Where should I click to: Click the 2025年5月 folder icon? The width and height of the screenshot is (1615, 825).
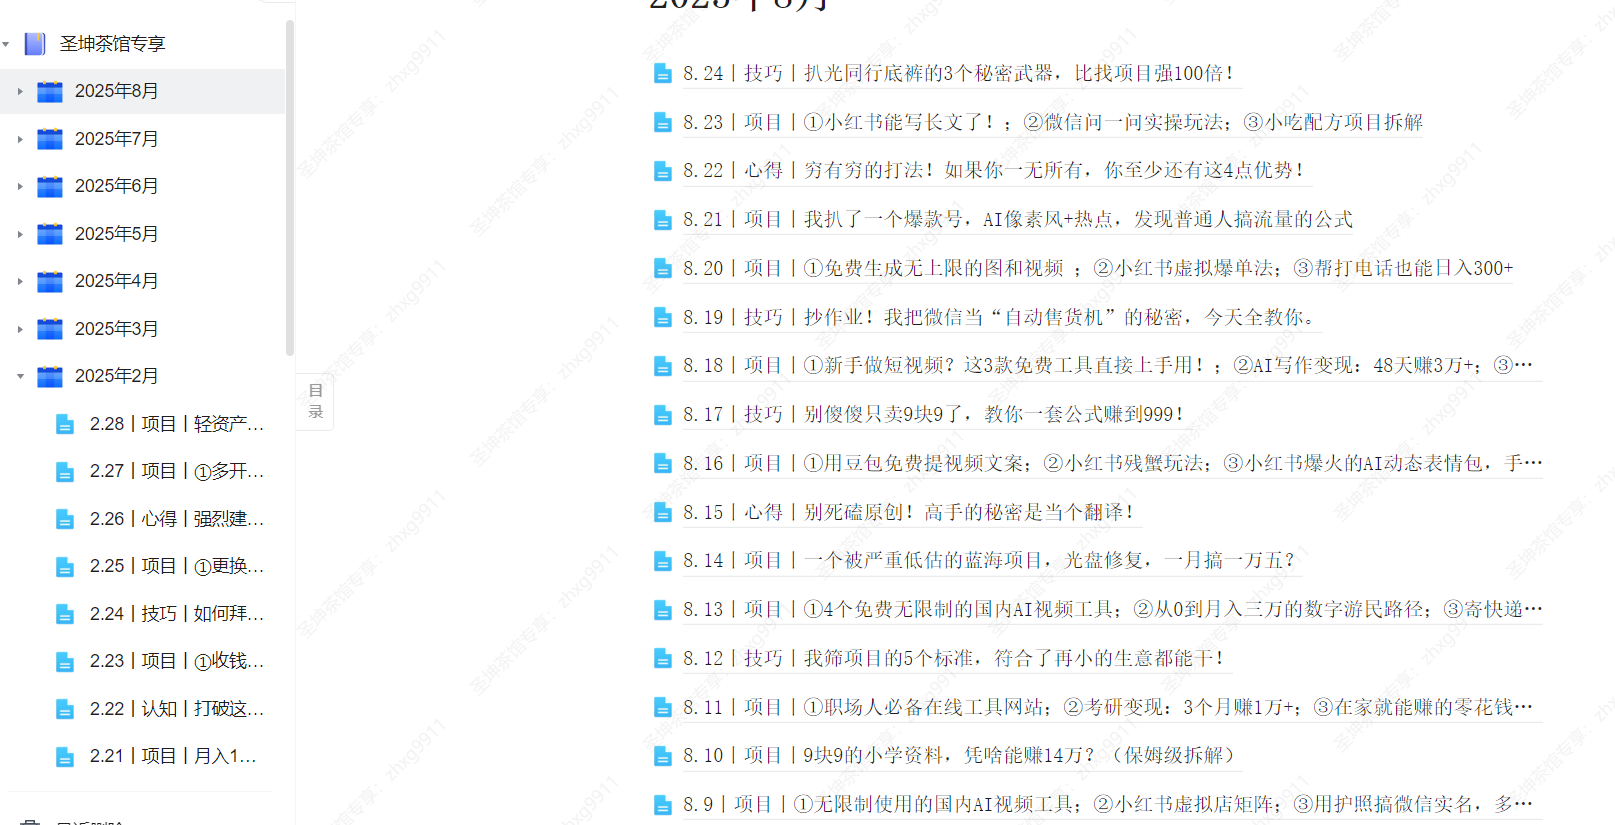click(x=50, y=234)
